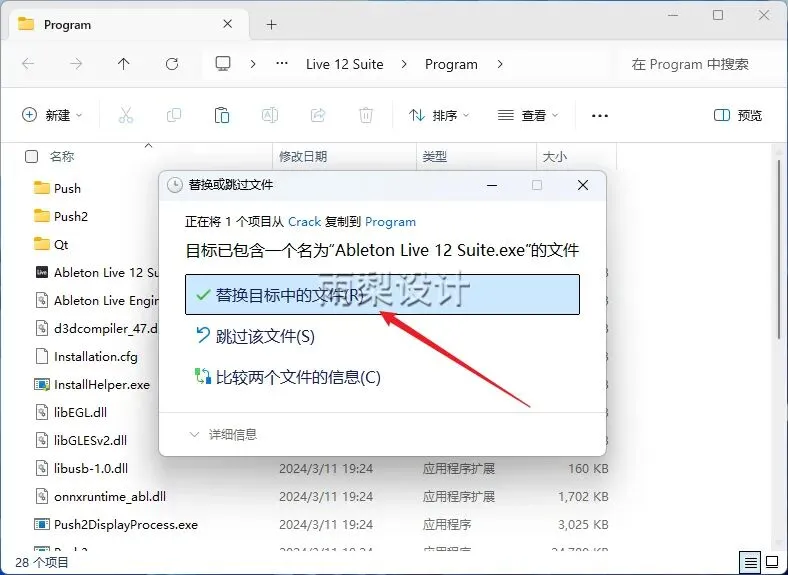This screenshot has width=788, height=575.
Task: Click the Crack source link in dialog
Action: pyautogui.click(x=305, y=222)
